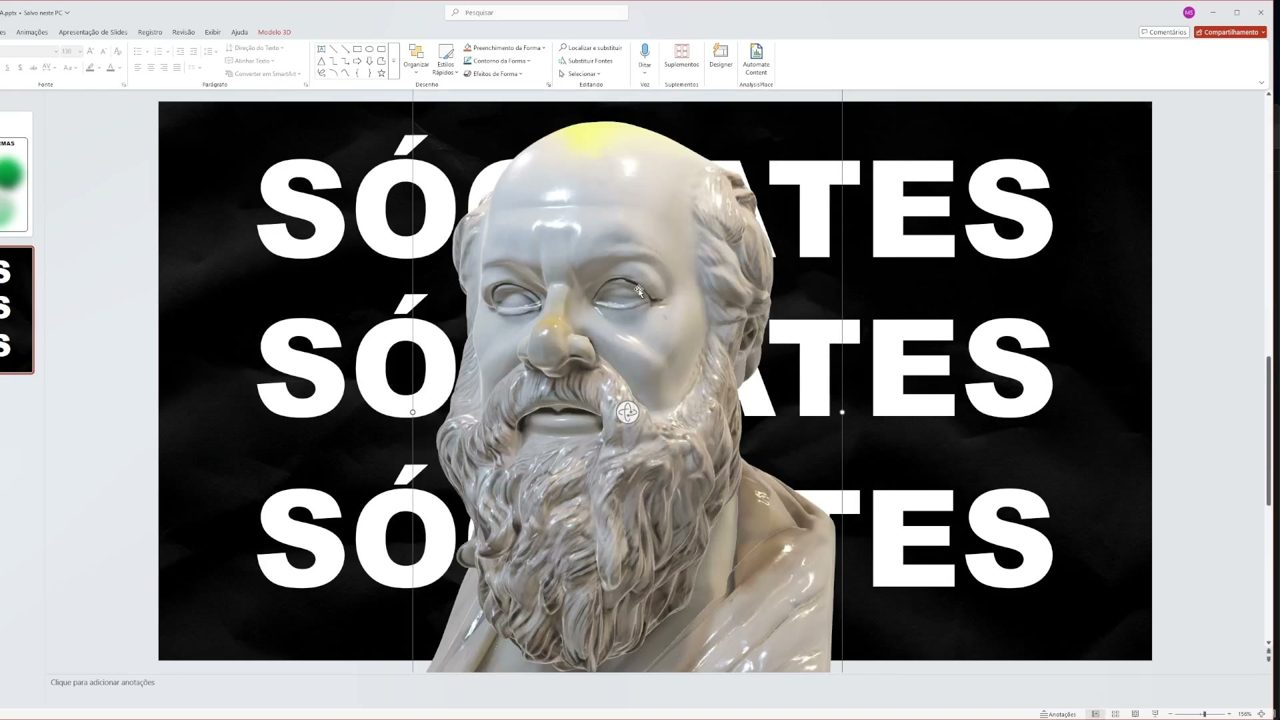Screen dimensions: 1280x720
Task: Toggle the Anotações notes pane
Action: click(1058, 714)
